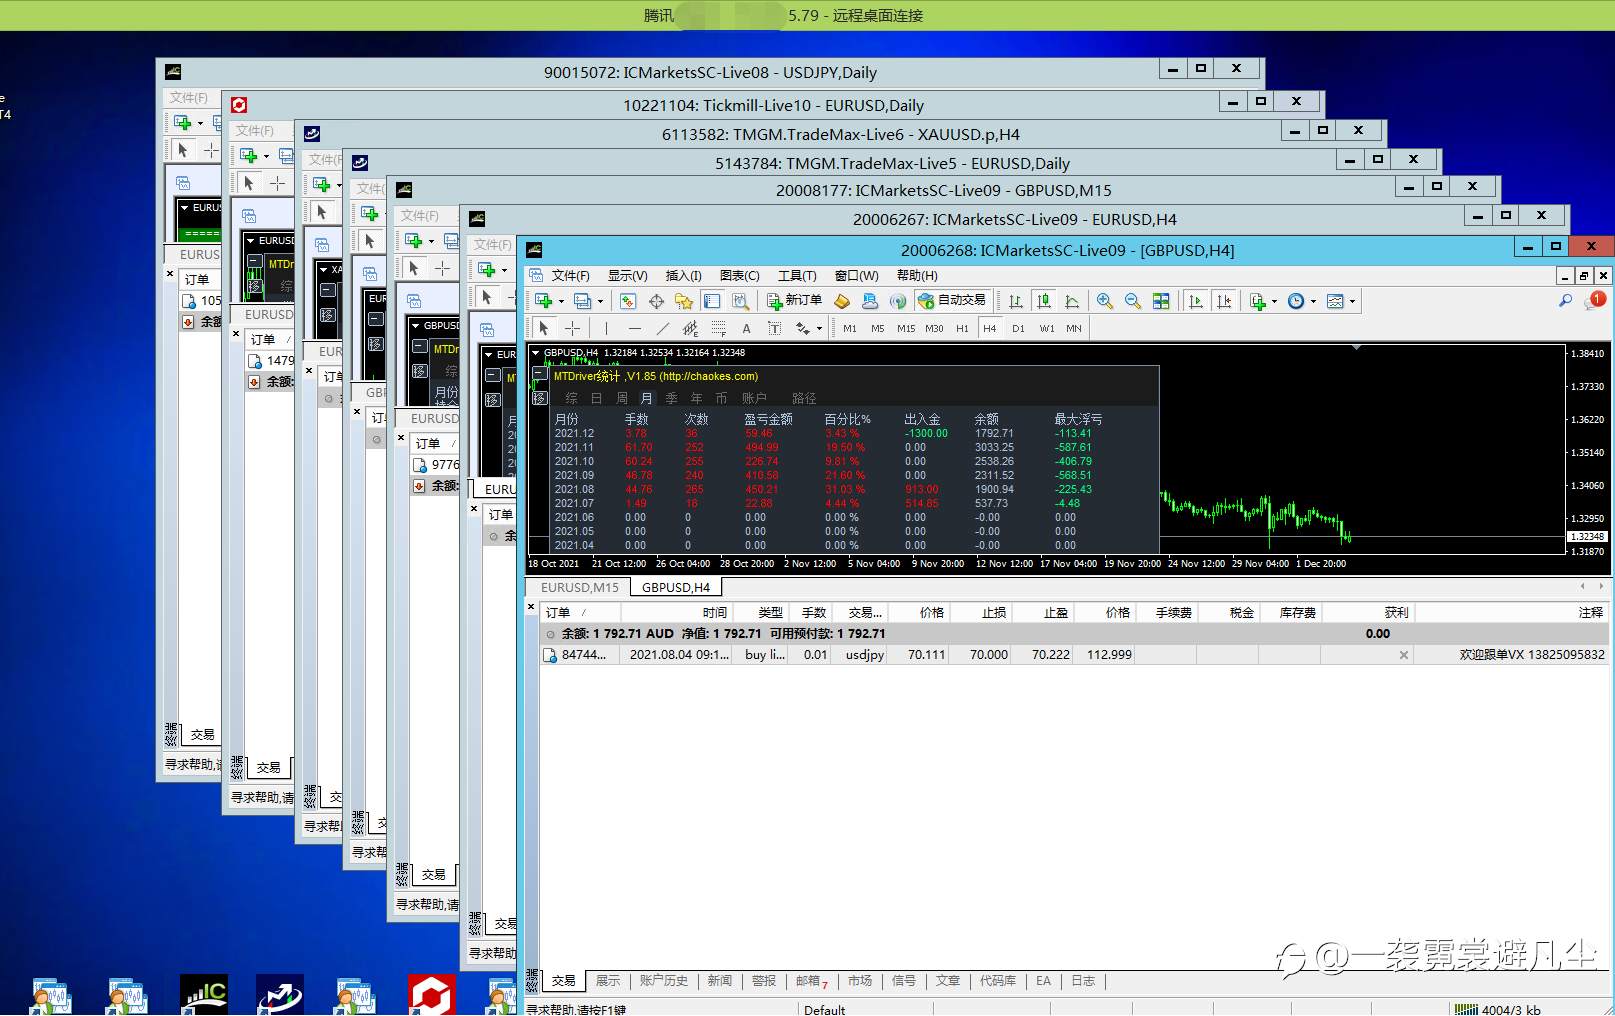This screenshot has height=1016, width=1615.
Task: Select the D1 timeframe button
Action: (x=1018, y=328)
